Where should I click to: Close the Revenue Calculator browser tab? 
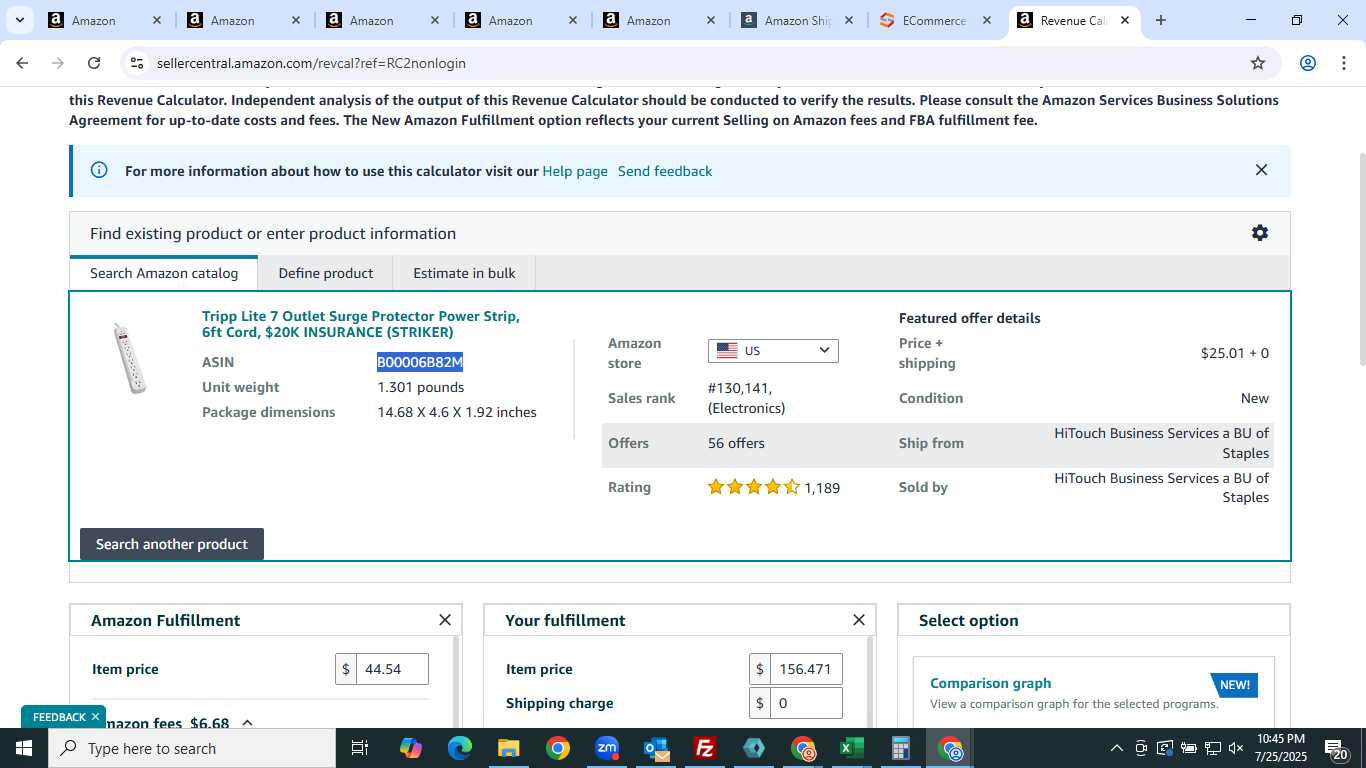click(x=1124, y=20)
